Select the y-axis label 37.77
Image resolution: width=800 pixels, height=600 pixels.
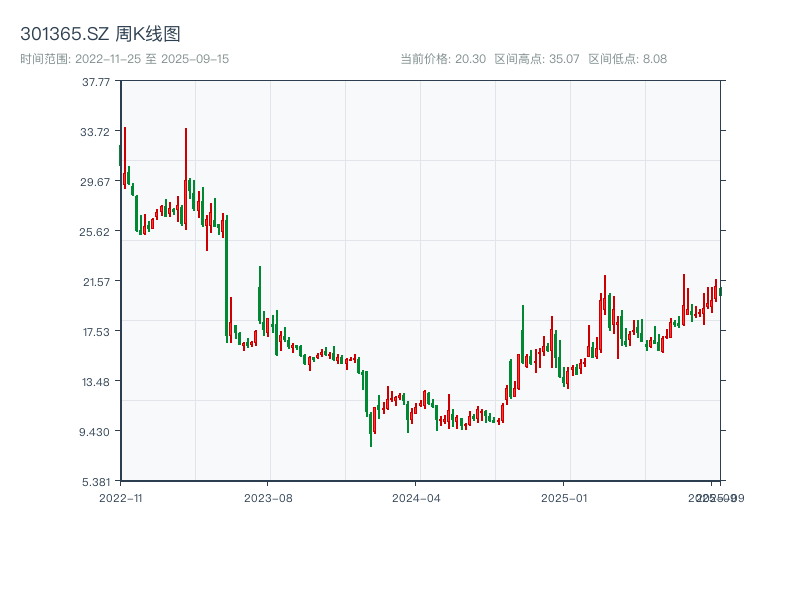(x=96, y=82)
